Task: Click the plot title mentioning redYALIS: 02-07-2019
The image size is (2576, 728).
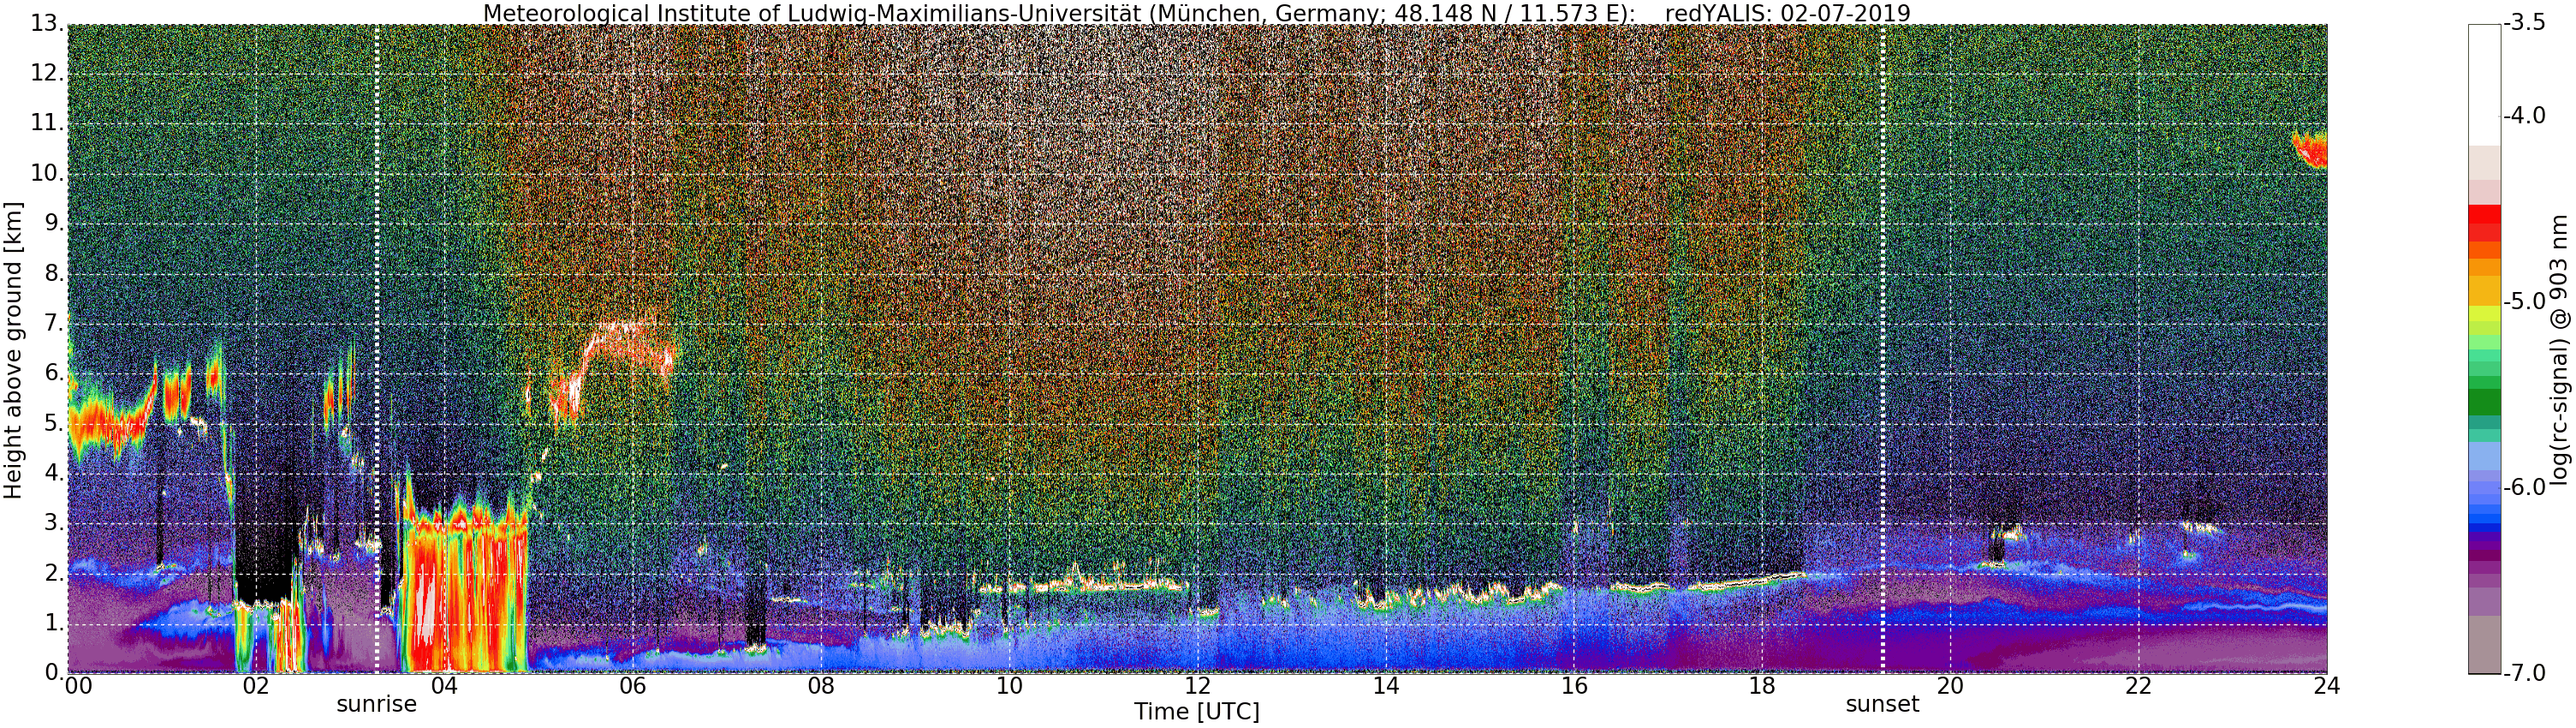Action: [1197, 13]
